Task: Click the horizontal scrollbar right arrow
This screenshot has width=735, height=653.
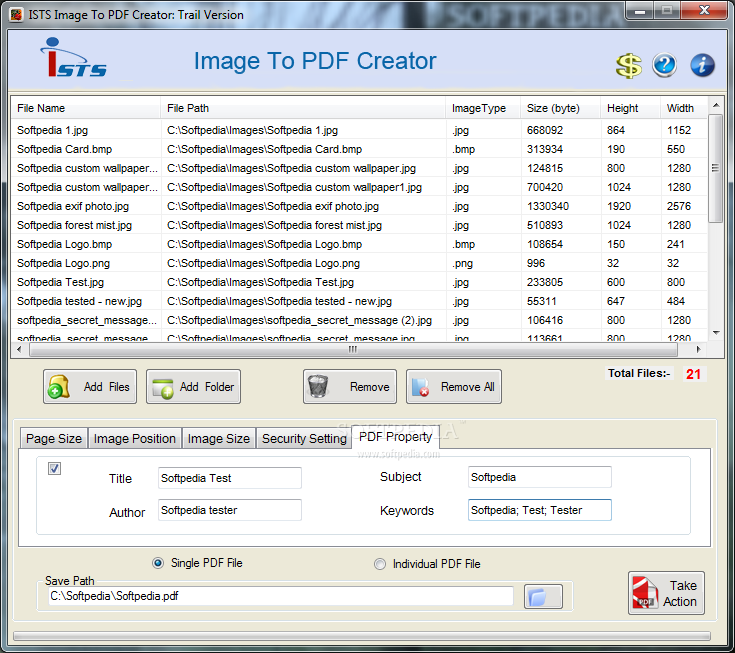Action: 698,349
